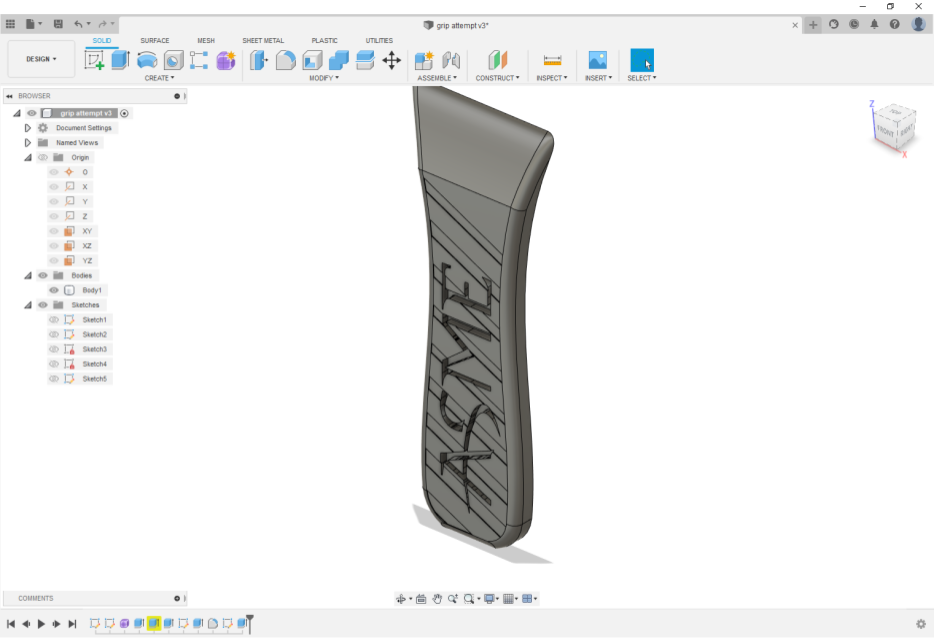Expand the Named Views folder
Screen dimensions: 934x638
pos(27,142)
